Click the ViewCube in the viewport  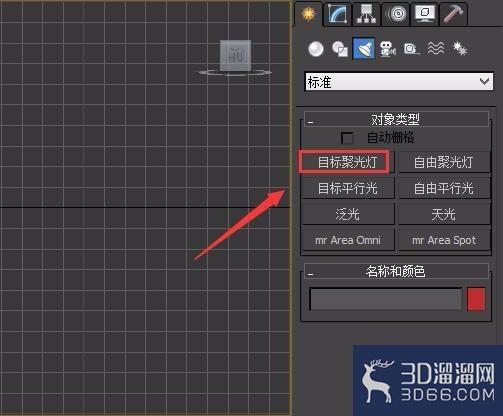coord(235,57)
